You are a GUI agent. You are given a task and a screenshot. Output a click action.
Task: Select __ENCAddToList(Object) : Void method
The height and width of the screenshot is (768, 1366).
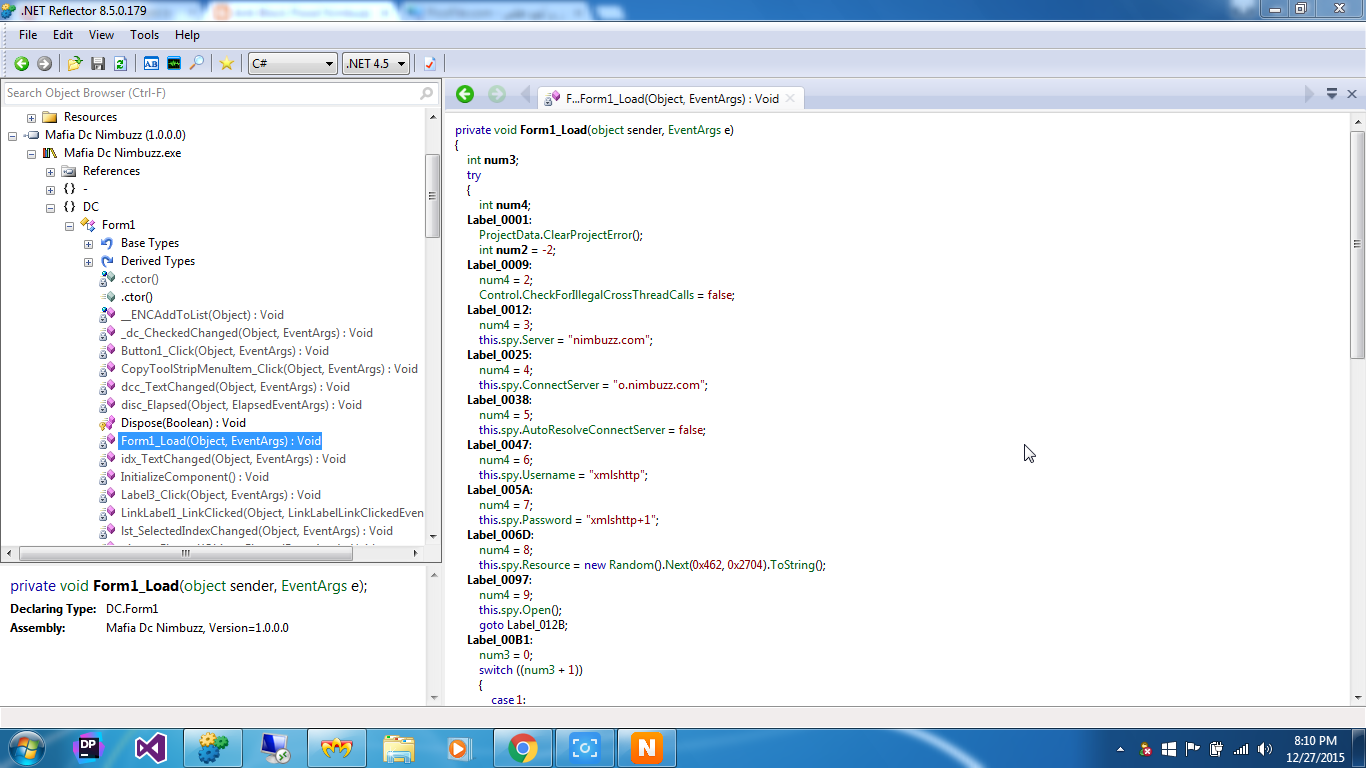tap(202, 315)
